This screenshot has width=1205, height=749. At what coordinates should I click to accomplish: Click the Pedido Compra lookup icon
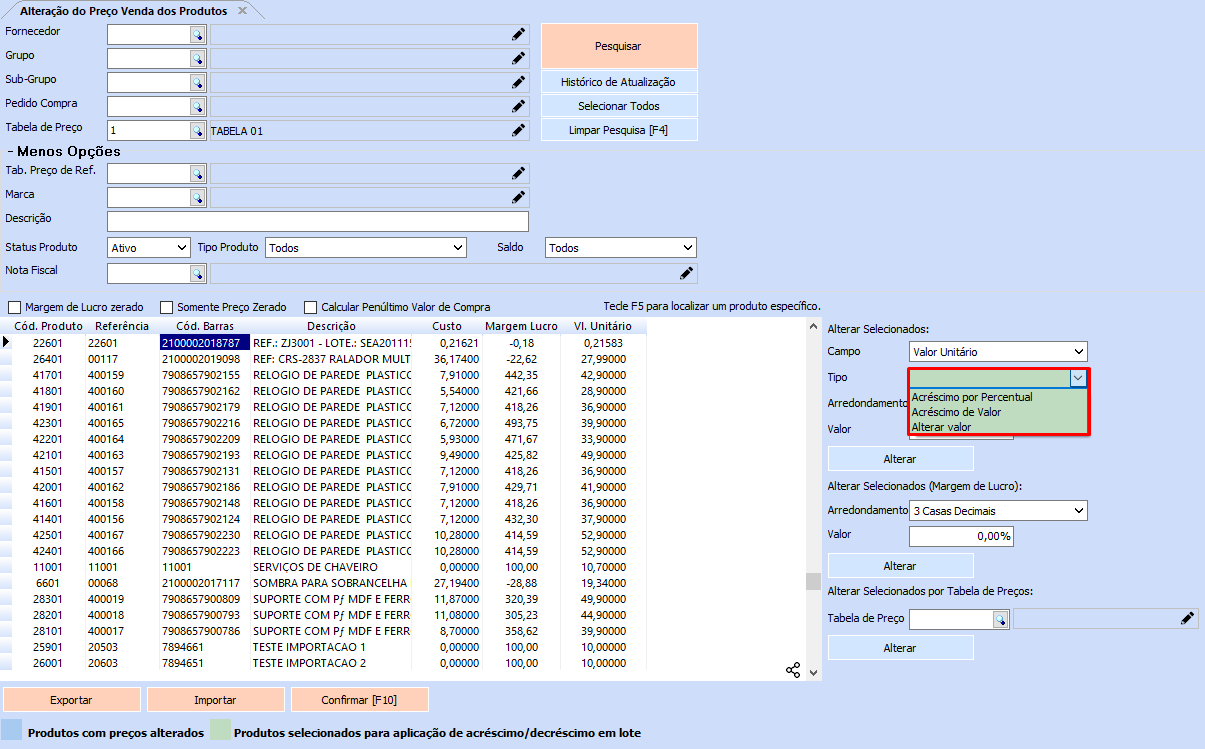click(197, 106)
